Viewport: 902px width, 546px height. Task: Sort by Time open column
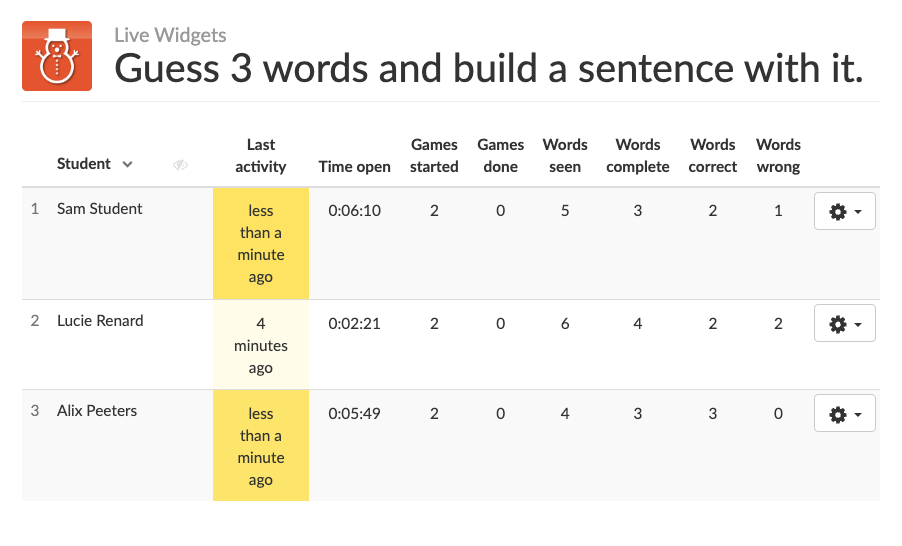[354, 167]
